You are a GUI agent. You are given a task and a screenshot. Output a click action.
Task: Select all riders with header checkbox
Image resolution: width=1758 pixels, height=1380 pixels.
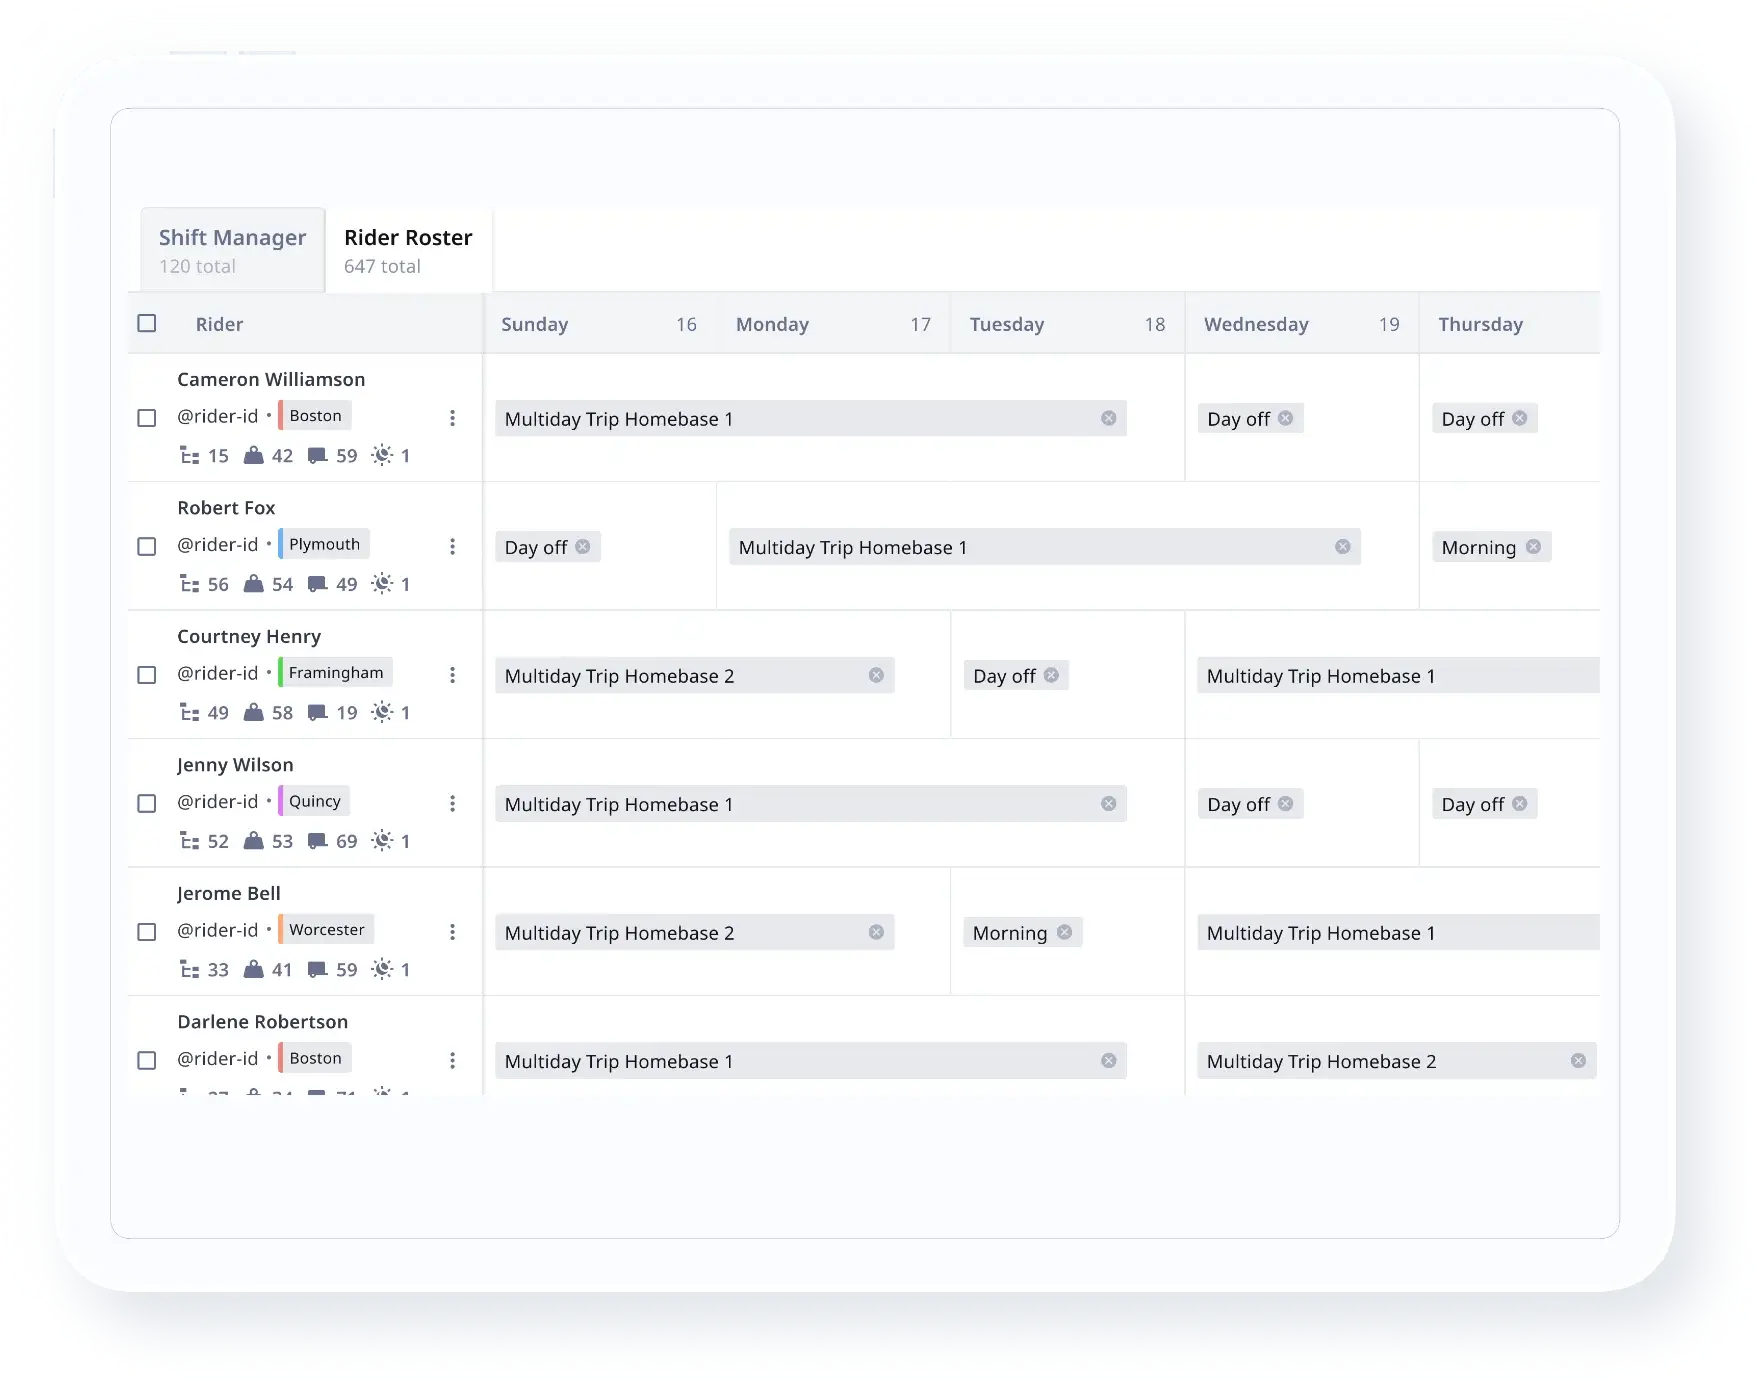pyautogui.click(x=147, y=323)
